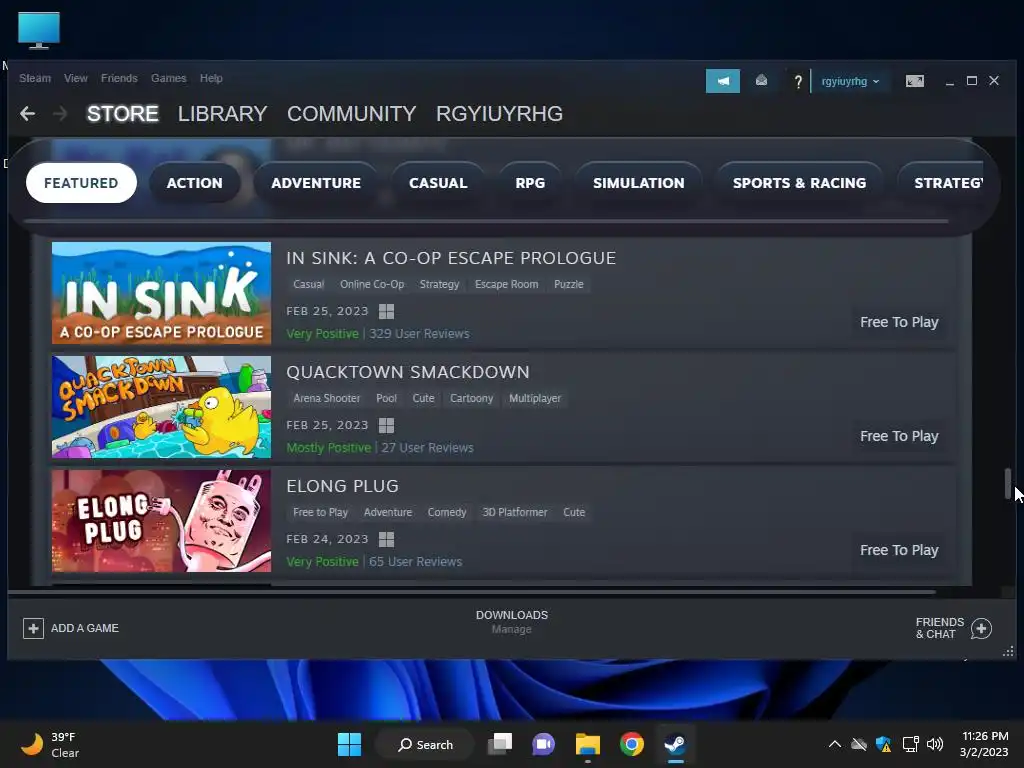Open the Friends menu
Viewport: 1024px width, 768px height.
tap(119, 78)
